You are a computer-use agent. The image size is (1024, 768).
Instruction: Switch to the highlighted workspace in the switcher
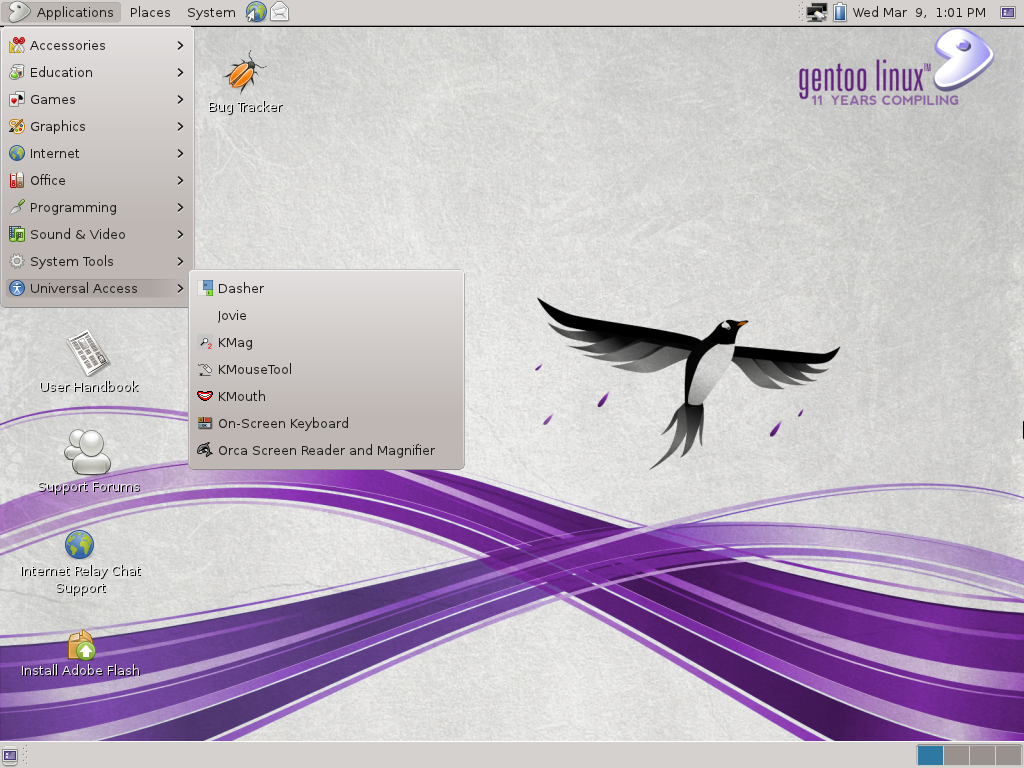(930, 756)
